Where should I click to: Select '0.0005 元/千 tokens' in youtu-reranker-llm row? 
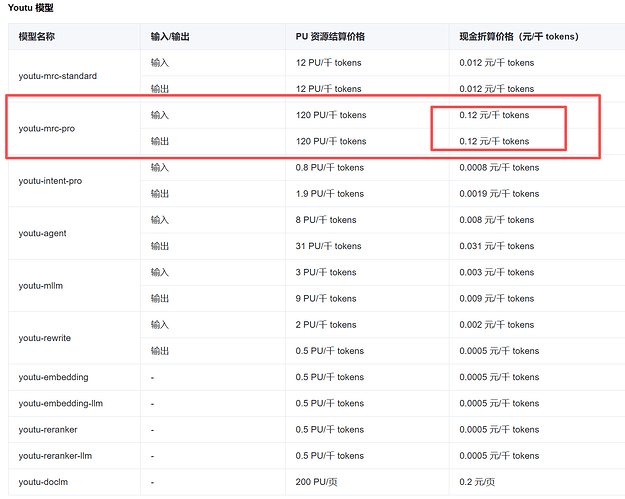[x=499, y=456]
